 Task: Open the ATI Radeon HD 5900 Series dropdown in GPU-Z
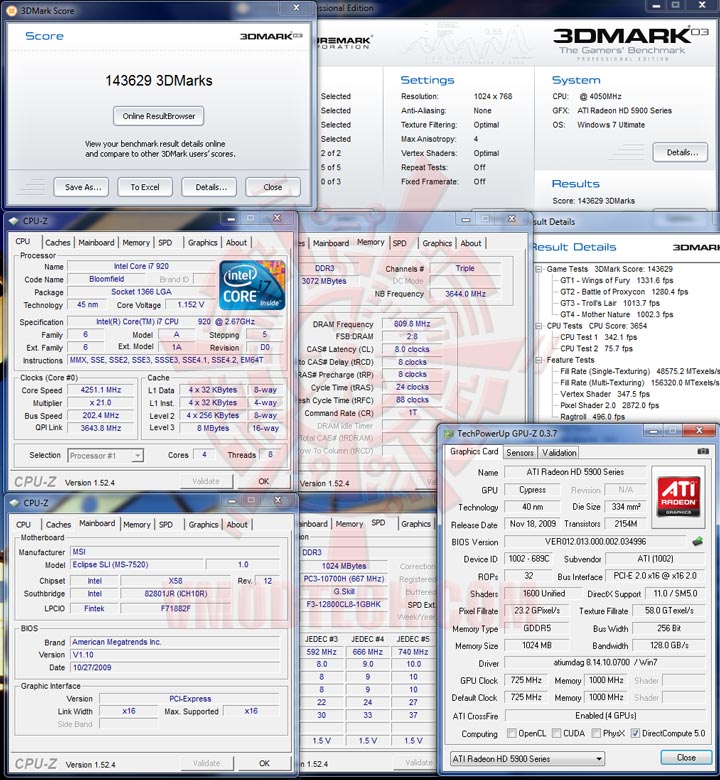point(527,759)
